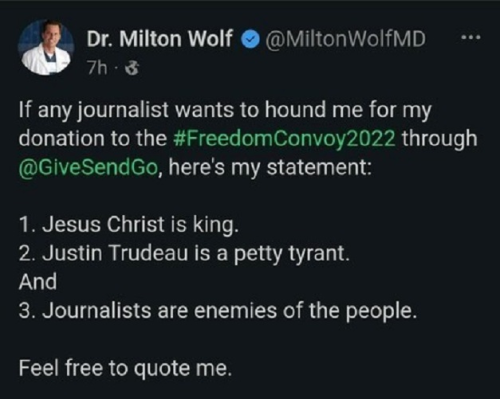Image resolution: width=500 pixels, height=399 pixels.
Task: Click the blank gap above the numbered list
Action: pos(250,196)
